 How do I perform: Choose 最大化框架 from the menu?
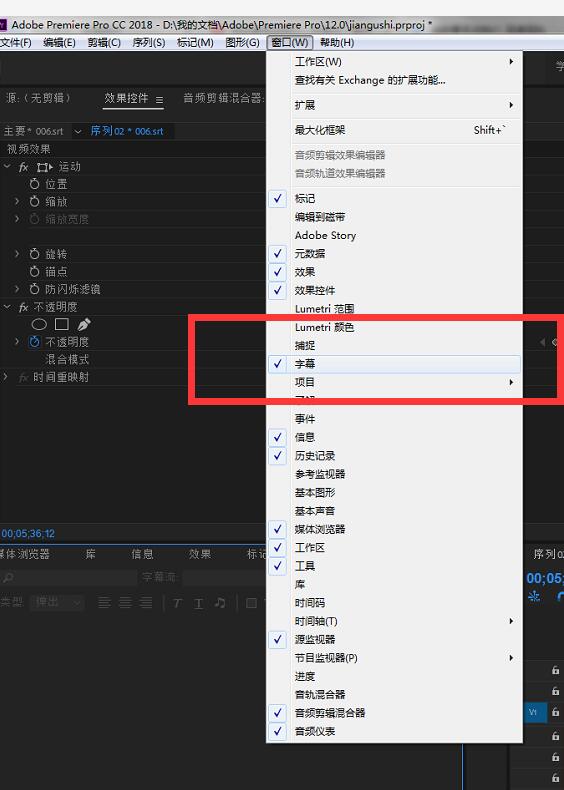tap(395, 130)
